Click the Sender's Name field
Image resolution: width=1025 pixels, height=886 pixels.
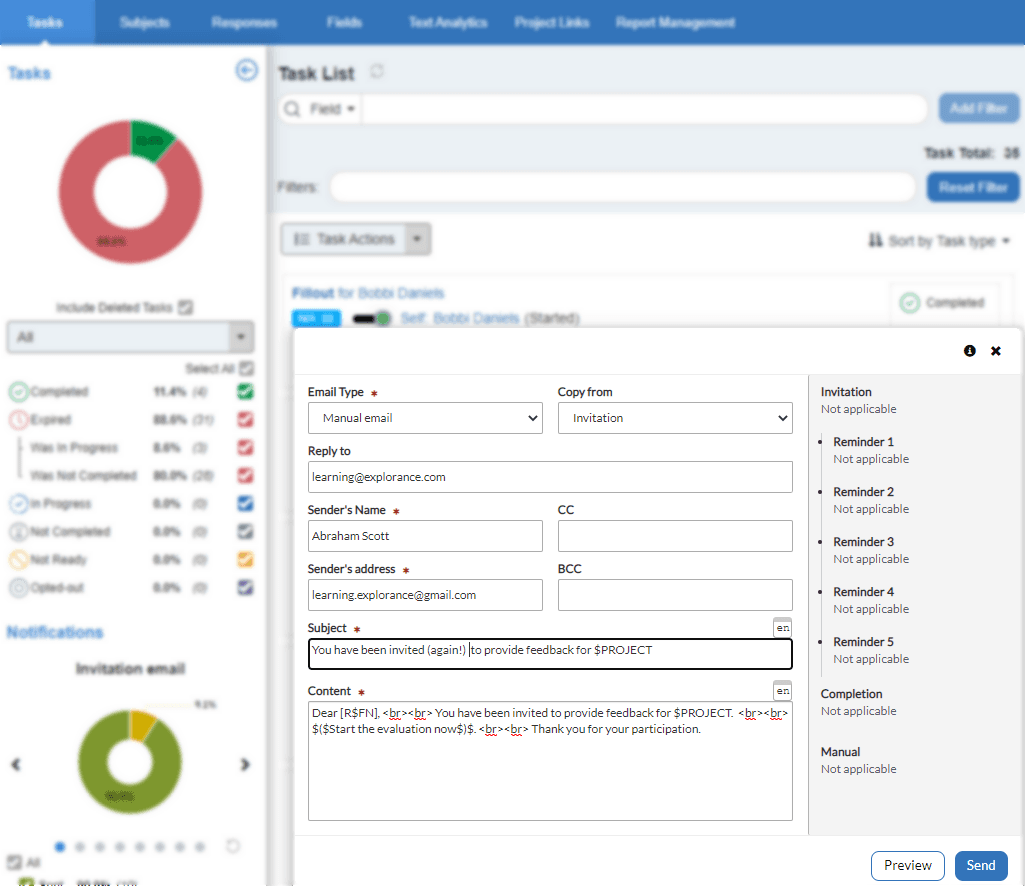[425, 536]
